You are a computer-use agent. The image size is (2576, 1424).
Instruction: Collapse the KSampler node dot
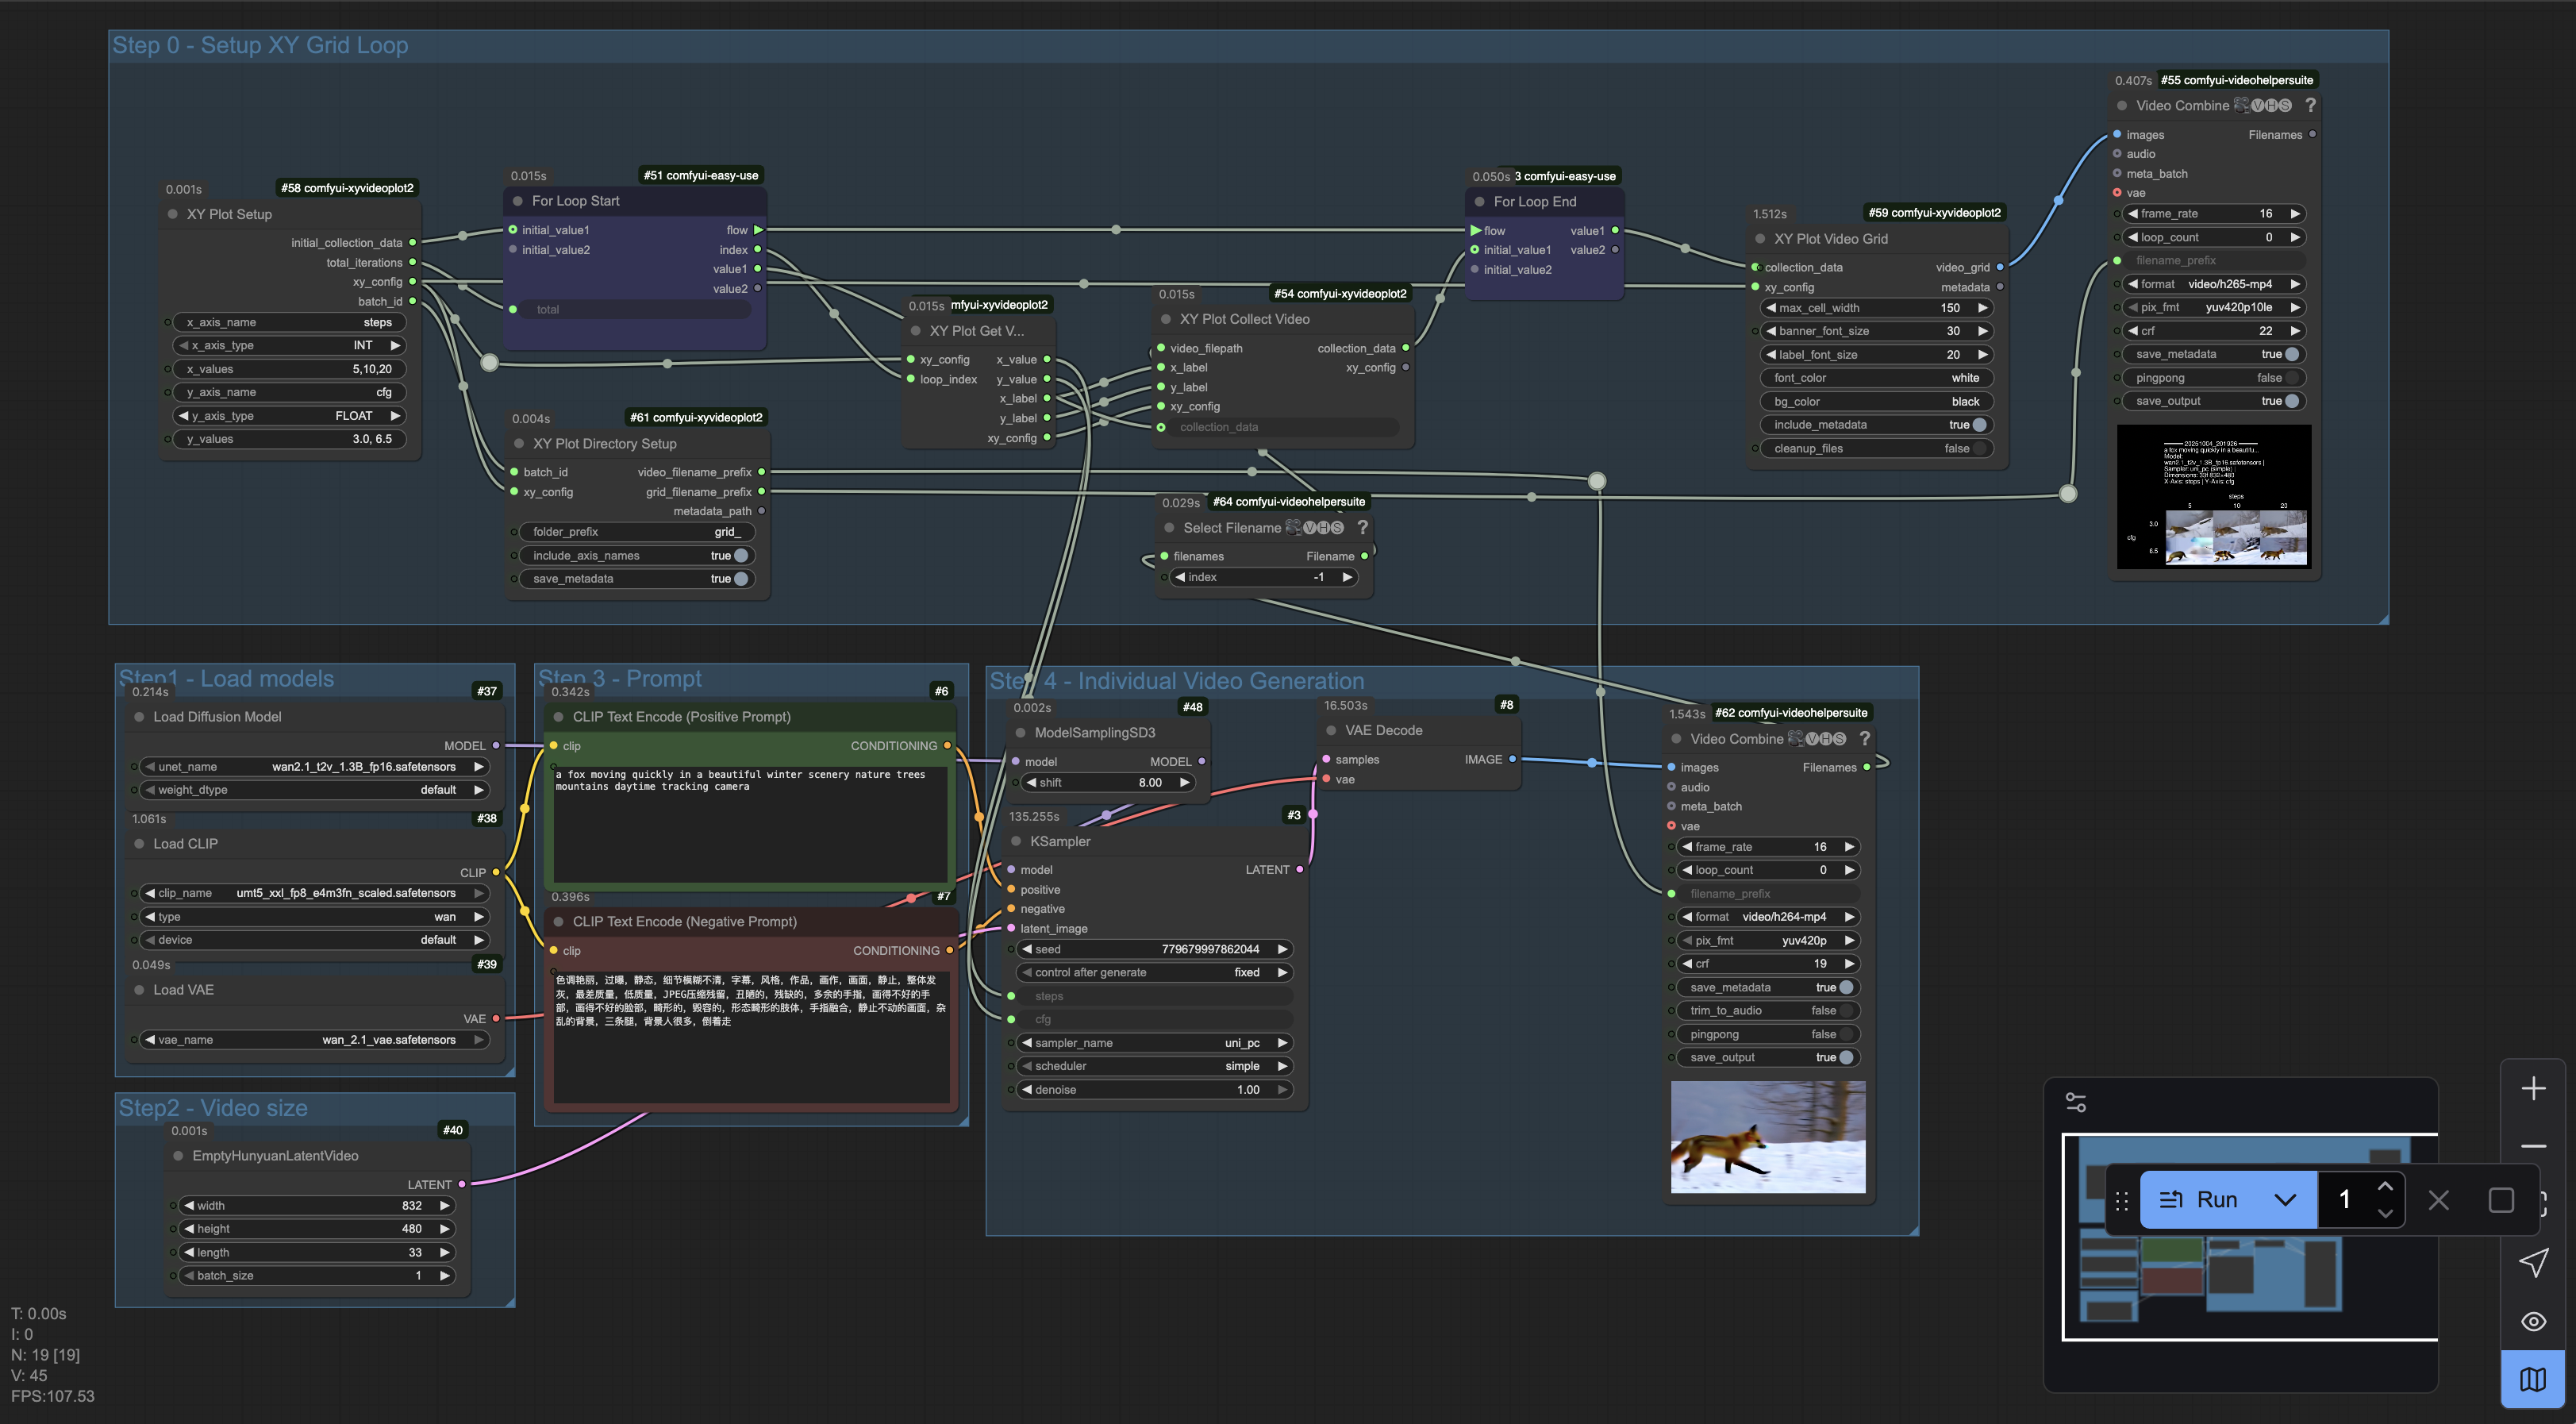point(1017,841)
